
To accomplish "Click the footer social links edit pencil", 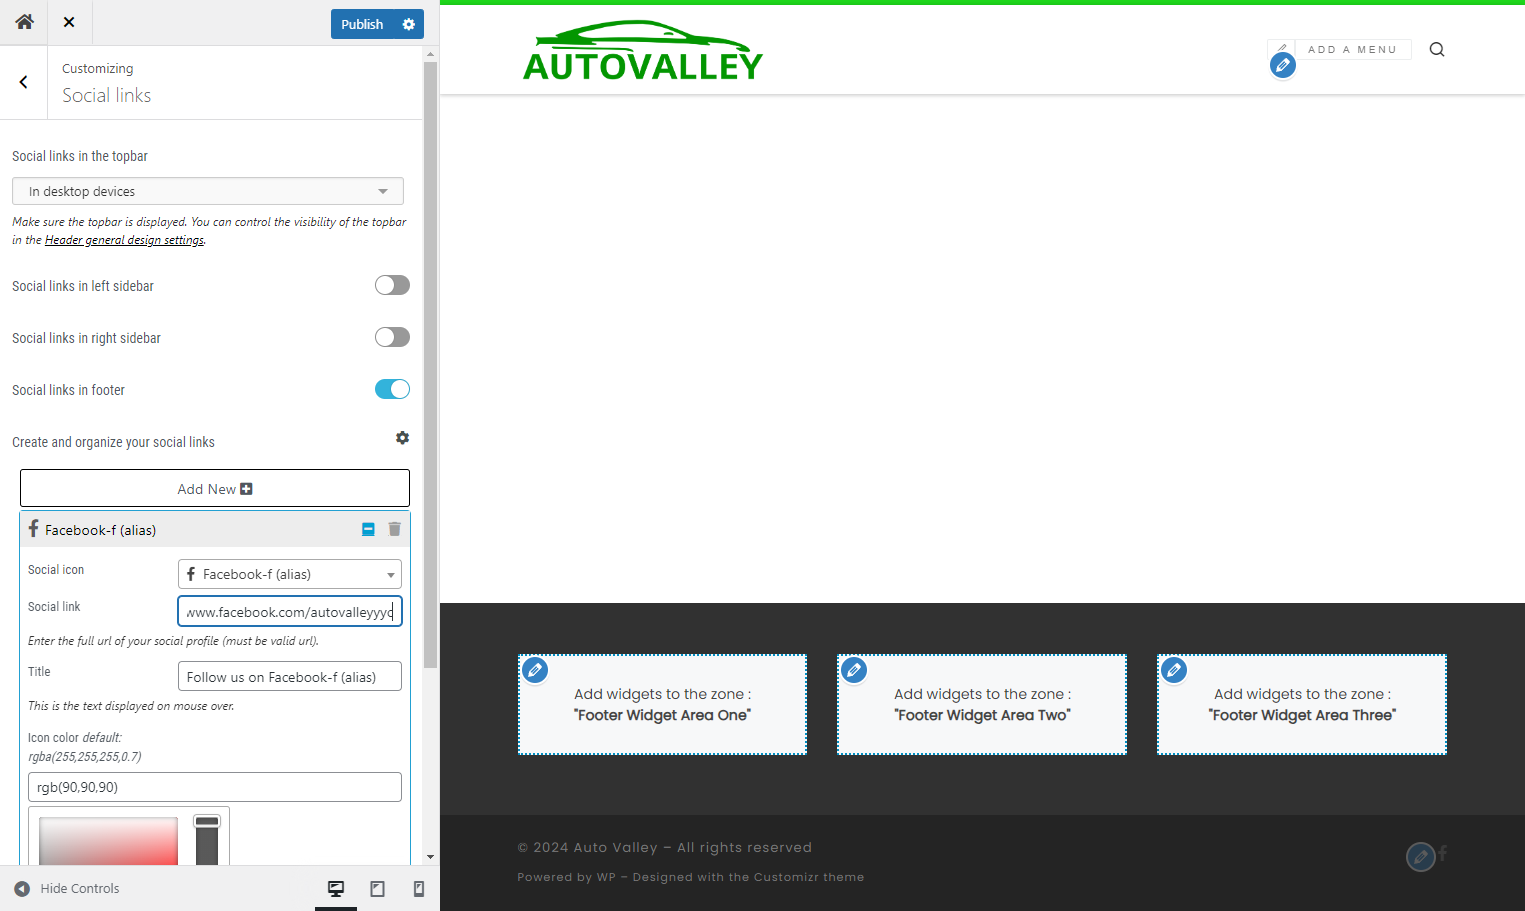I will point(1420,857).
